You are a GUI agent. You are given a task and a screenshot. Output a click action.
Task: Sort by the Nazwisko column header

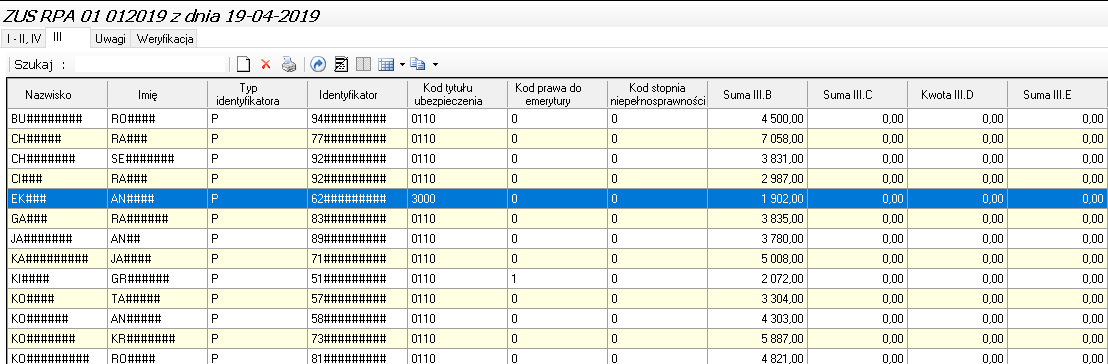tap(57, 95)
